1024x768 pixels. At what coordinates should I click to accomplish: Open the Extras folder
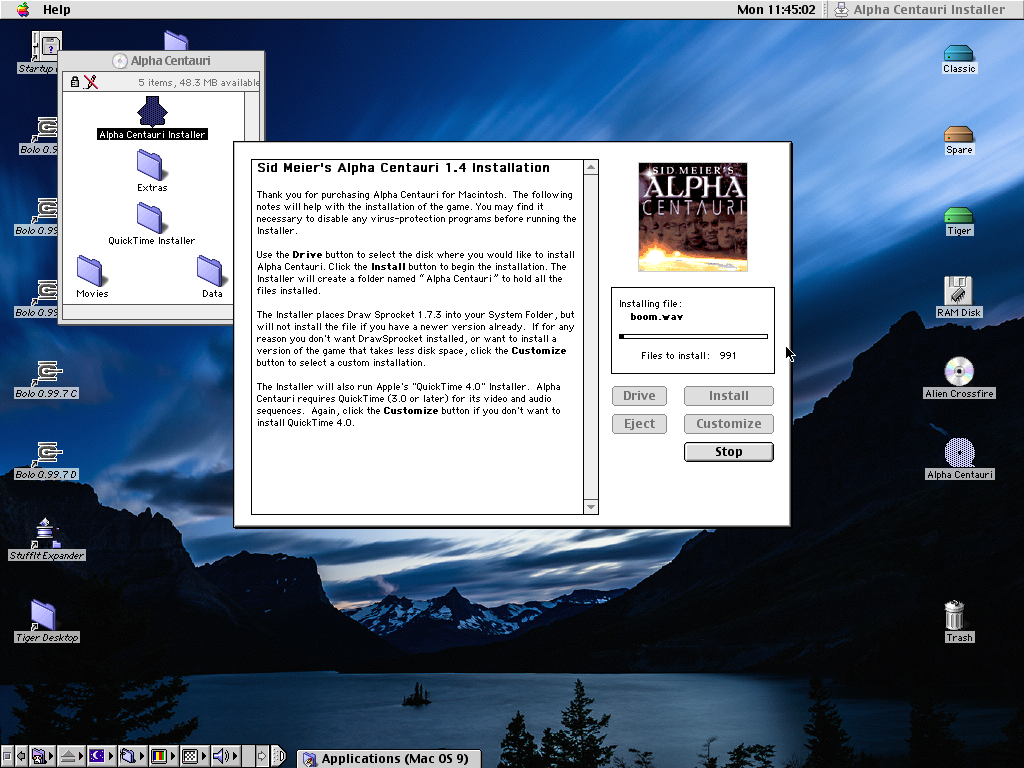(x=150, y=165)
